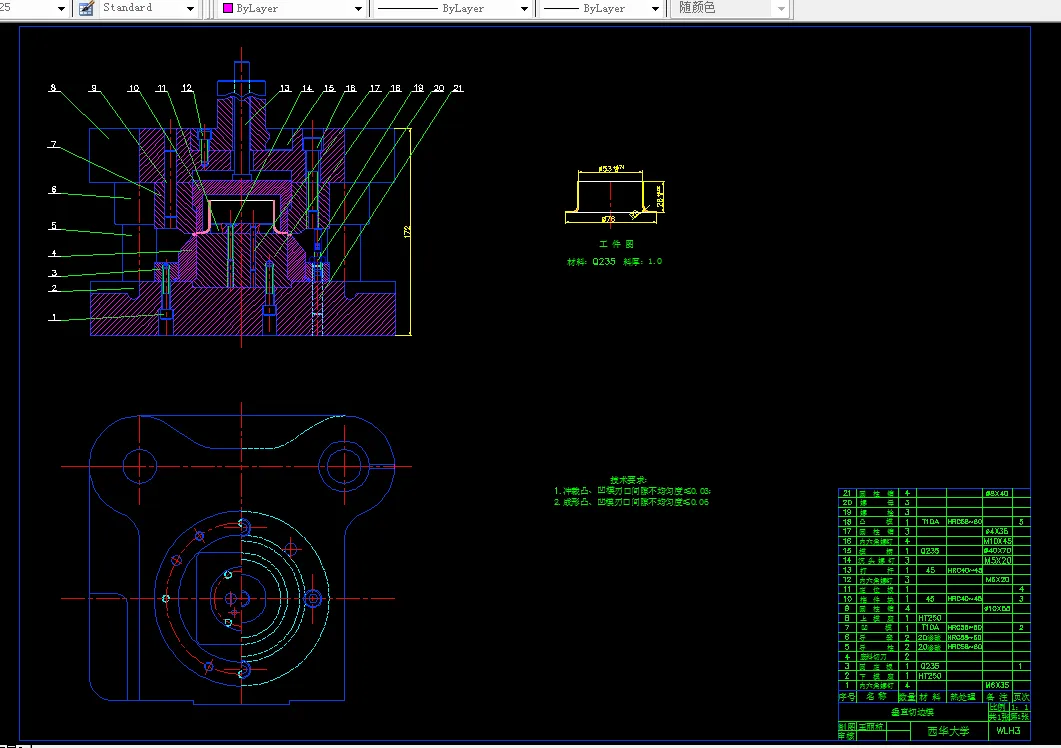The image size is (1061, 748).
Task: Open the ByLayer lineweight dropdown
Action: (602, 9)
